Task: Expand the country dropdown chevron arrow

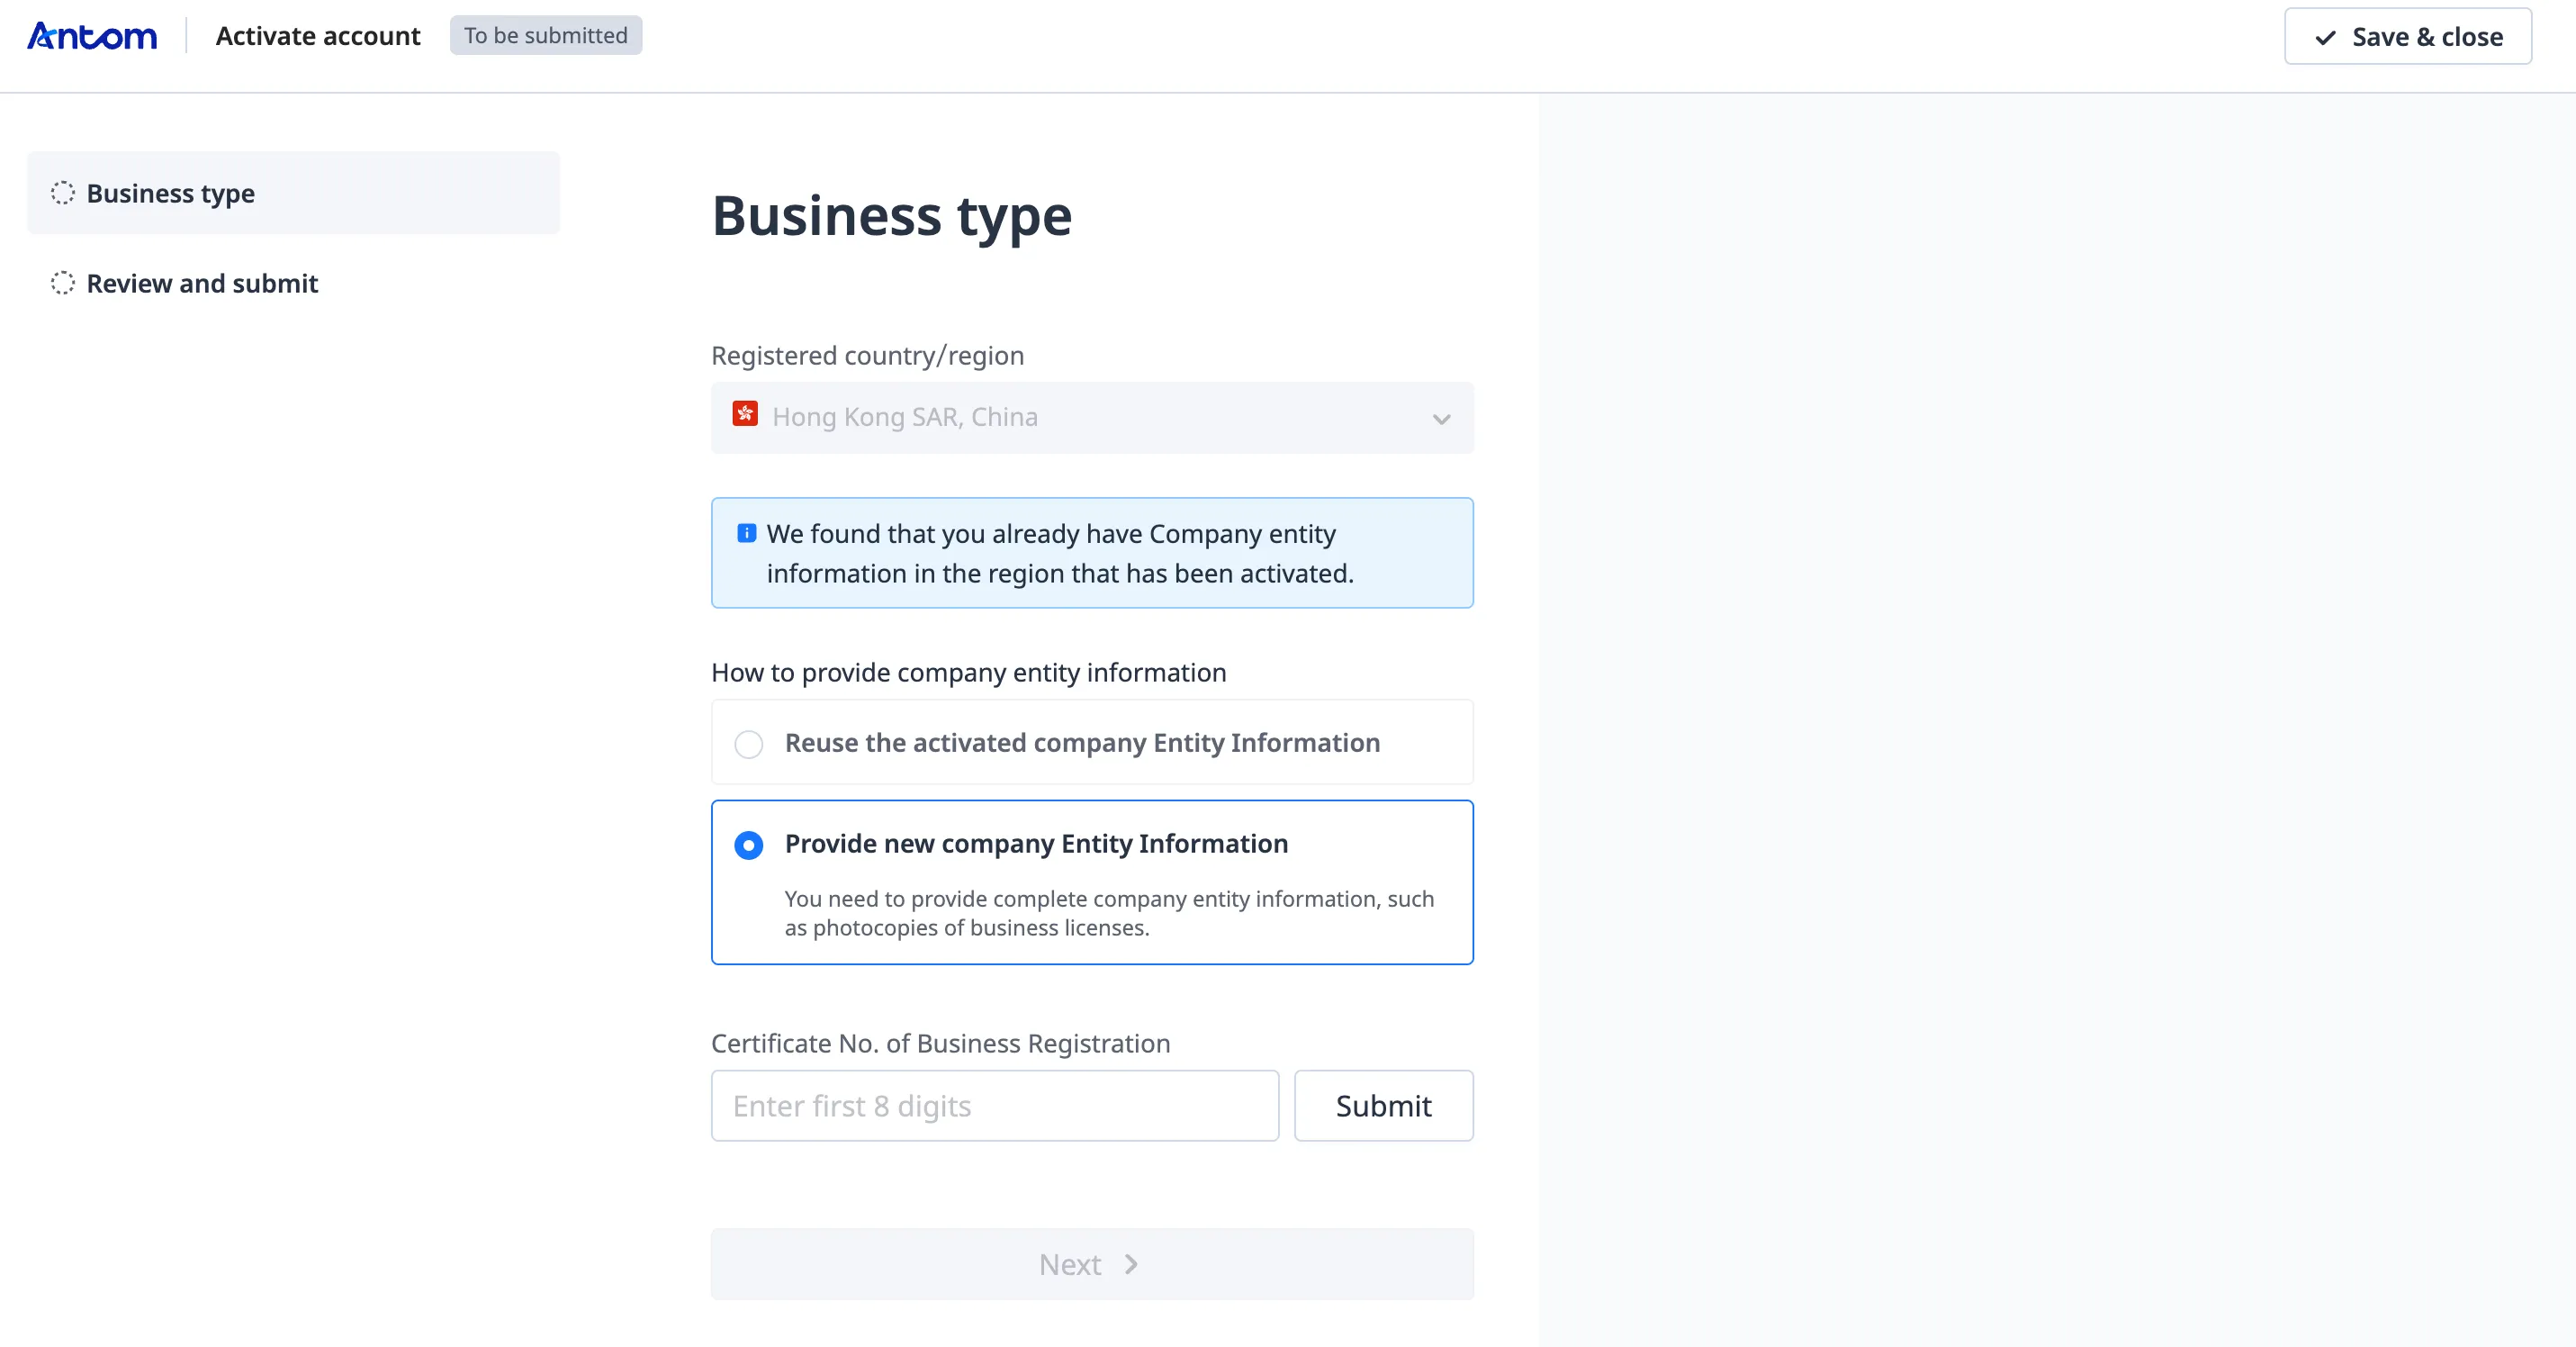Action: click(1441, 419)
